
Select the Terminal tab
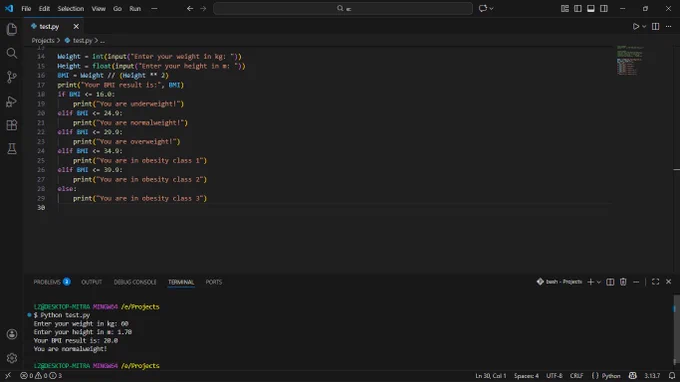(181, 282)
